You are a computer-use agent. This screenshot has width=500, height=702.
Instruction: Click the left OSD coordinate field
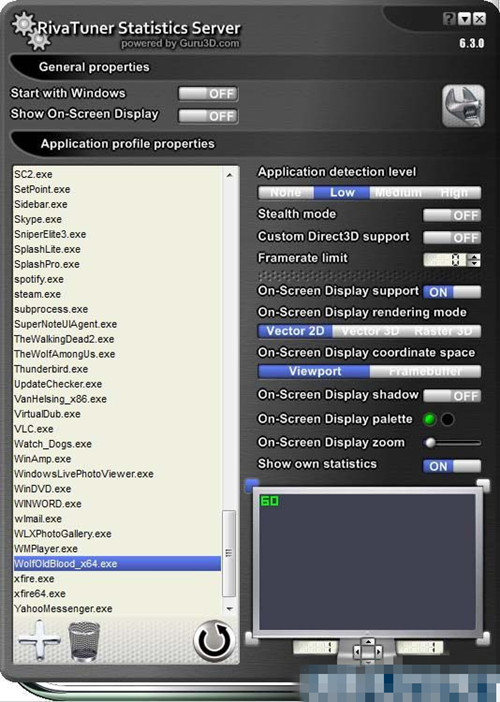click(x=315, y=647)
